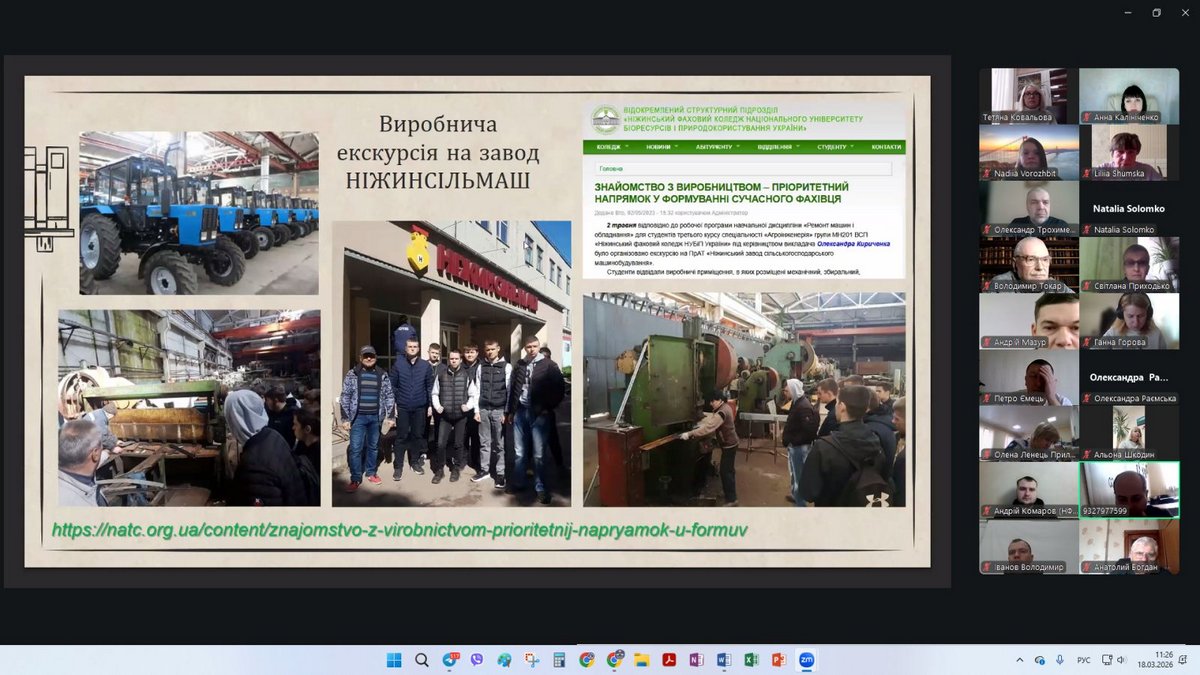Screen dimensions: 1200x675
Task: Open Word from the taskbar
Action: point(724,660)
